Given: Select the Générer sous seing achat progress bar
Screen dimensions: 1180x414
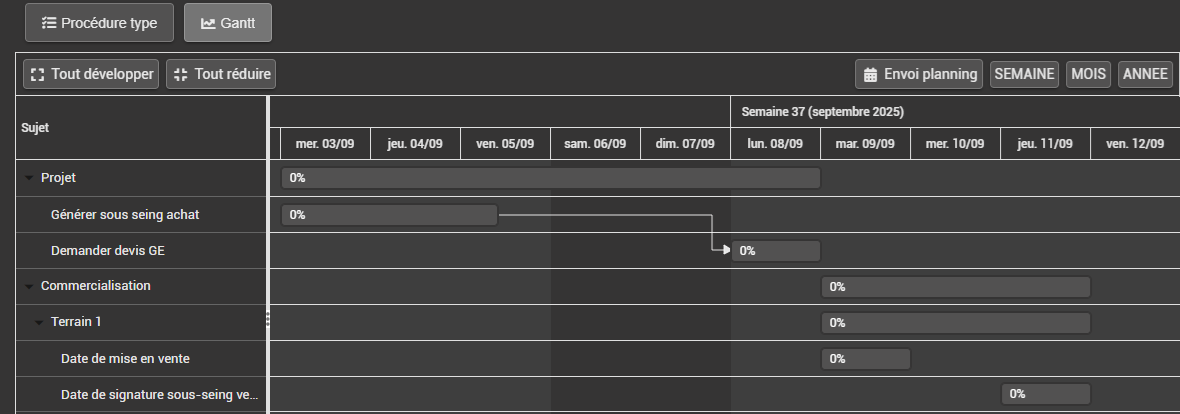Looking at the screenshot, I should (390, 215).
